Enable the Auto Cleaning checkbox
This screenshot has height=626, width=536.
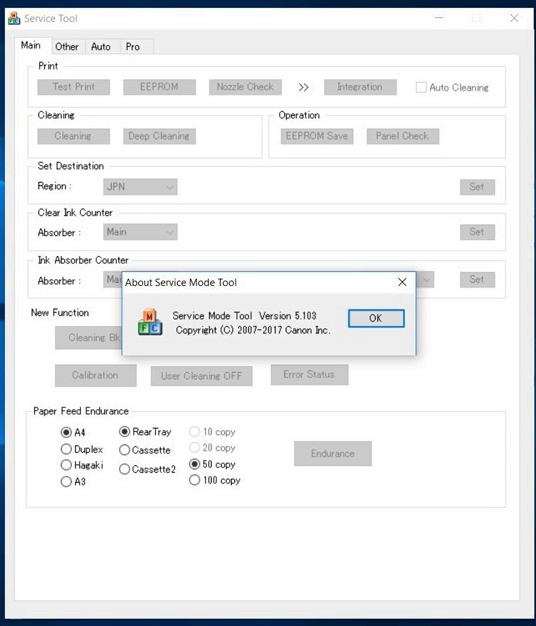pos(421,87)
